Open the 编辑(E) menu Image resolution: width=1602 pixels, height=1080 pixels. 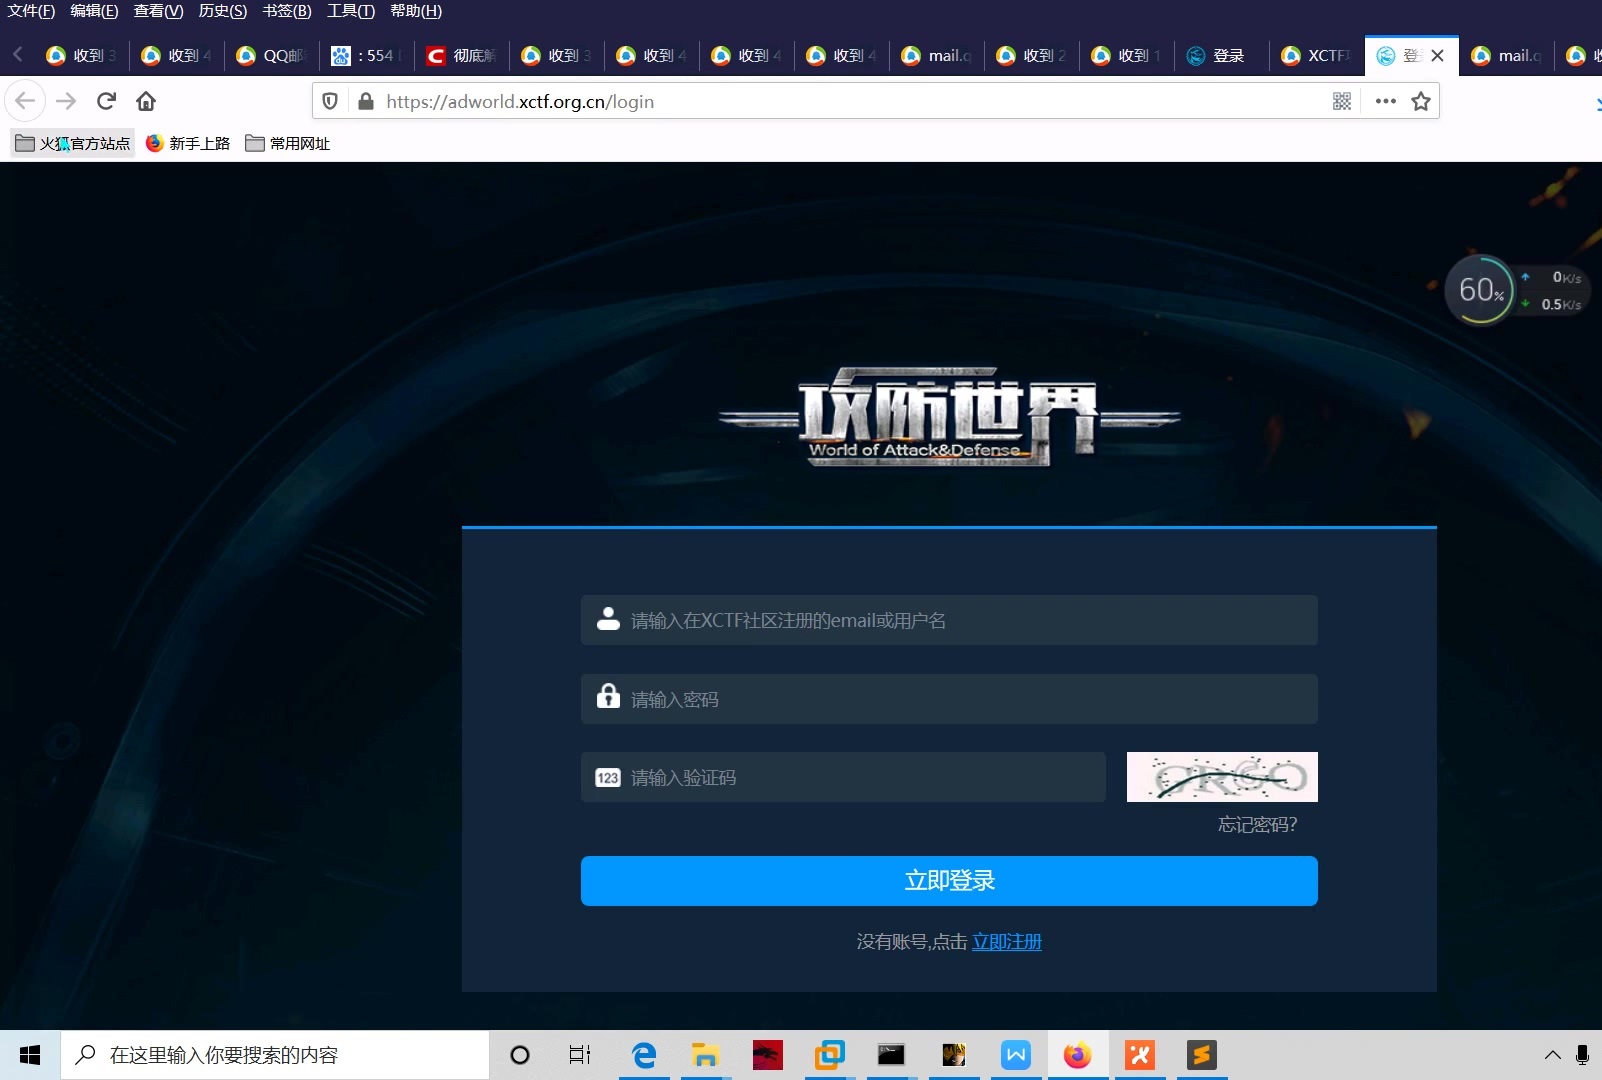[94, 11]
